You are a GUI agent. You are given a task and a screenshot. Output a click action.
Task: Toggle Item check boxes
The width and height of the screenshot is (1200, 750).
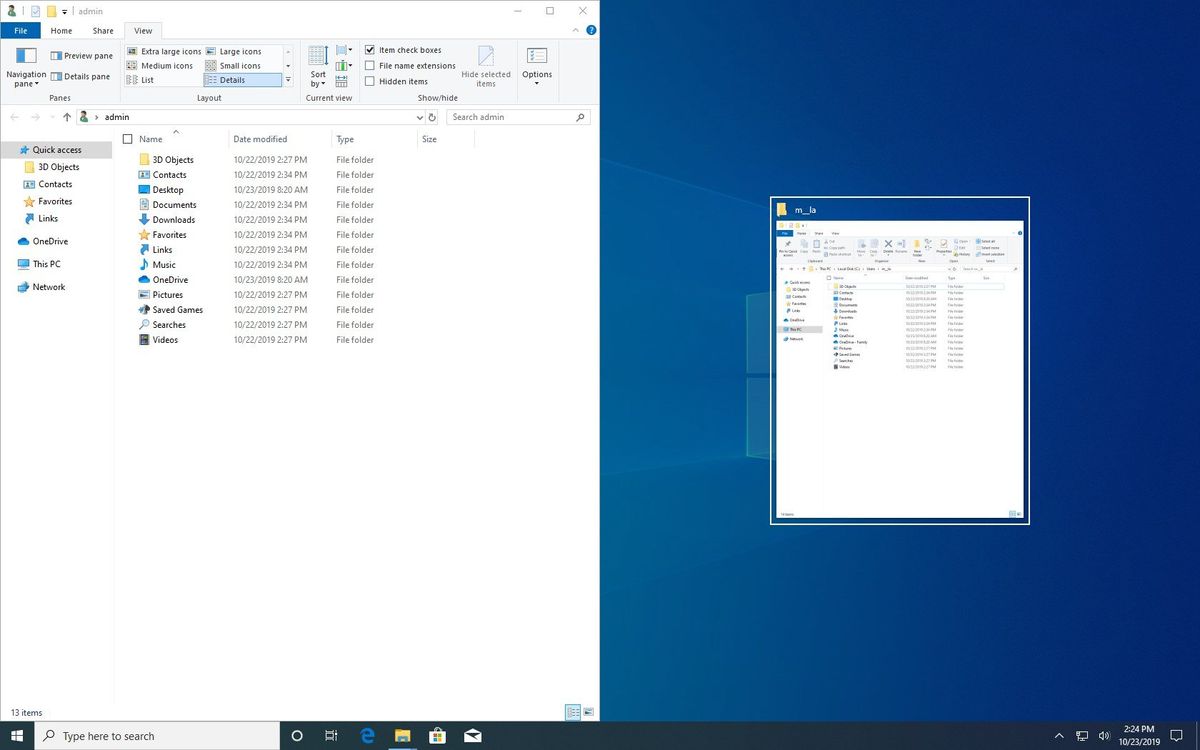[370, 50]
